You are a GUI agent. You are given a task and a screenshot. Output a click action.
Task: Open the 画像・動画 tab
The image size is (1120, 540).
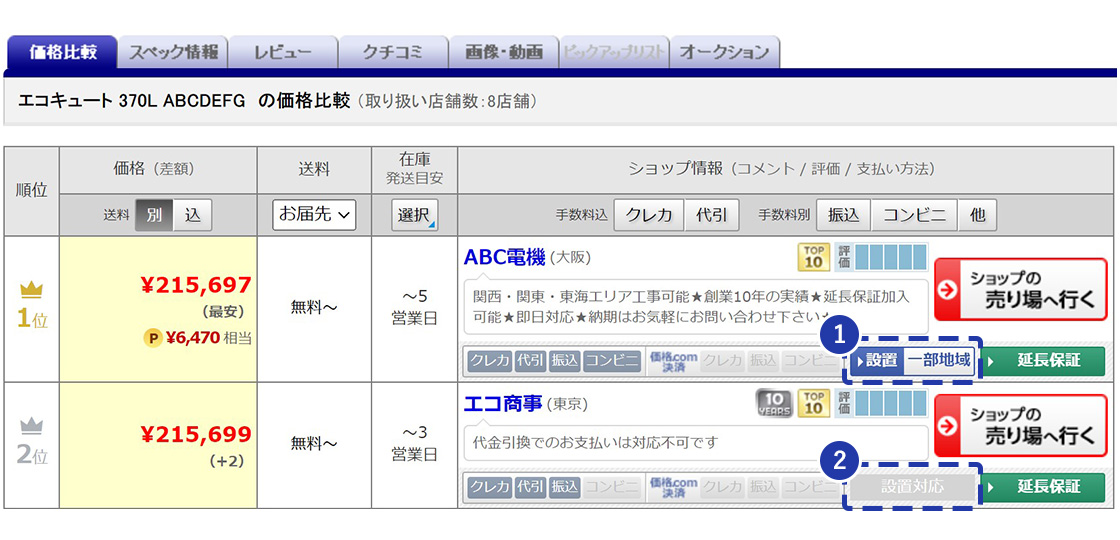[x=504, y=52]
